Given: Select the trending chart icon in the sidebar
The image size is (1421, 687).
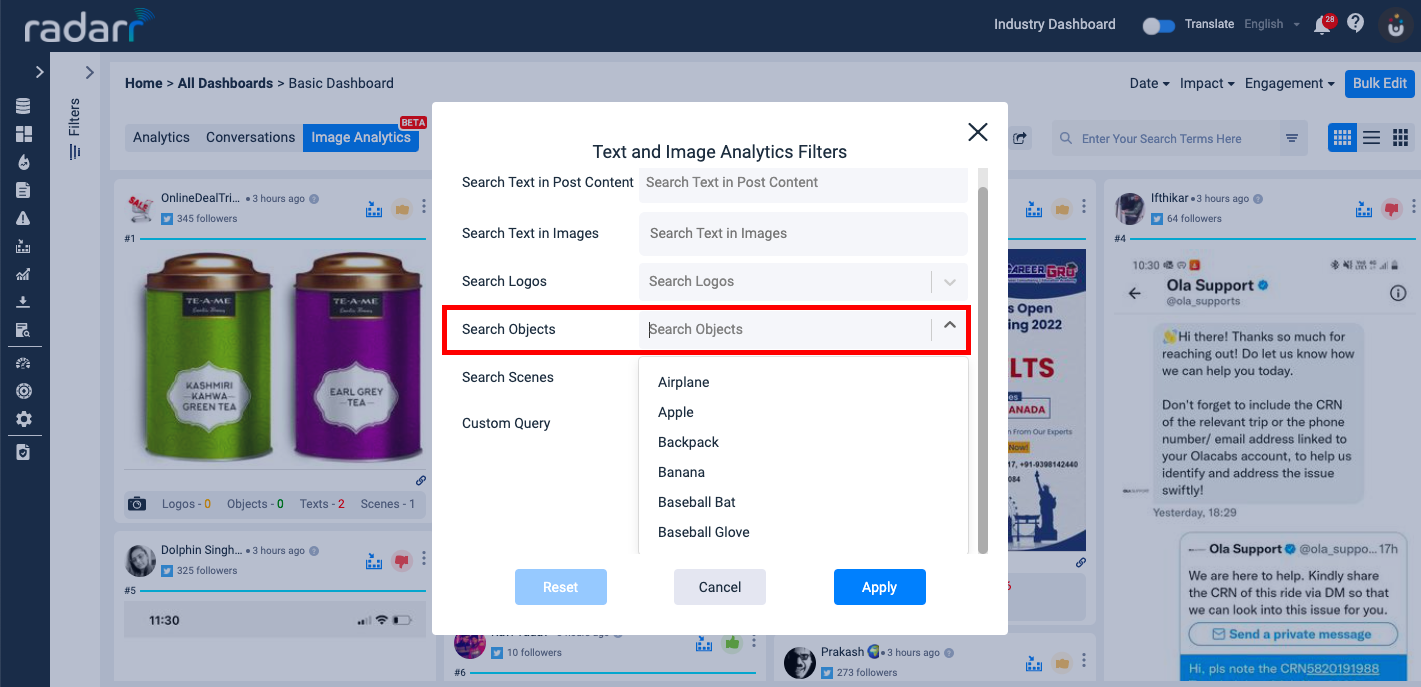Looking at the screenshot, I should tap(24, 273).
